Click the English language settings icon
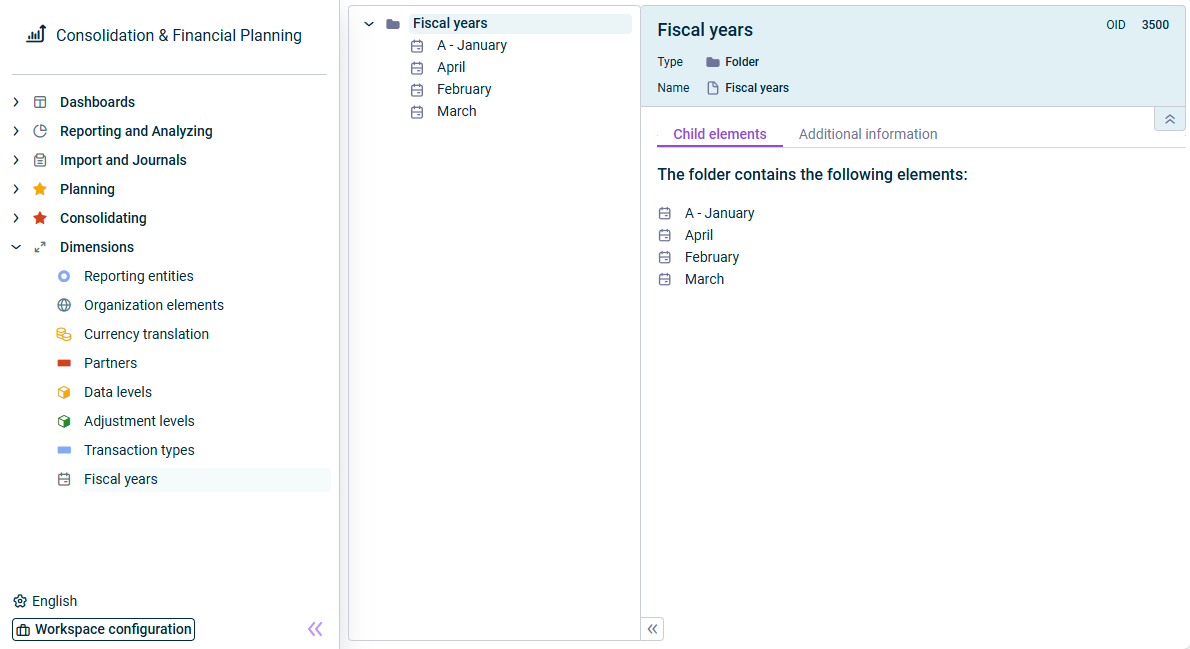Screen dimensions: 1190x649 pyautogui.click(x=20, y=601)
